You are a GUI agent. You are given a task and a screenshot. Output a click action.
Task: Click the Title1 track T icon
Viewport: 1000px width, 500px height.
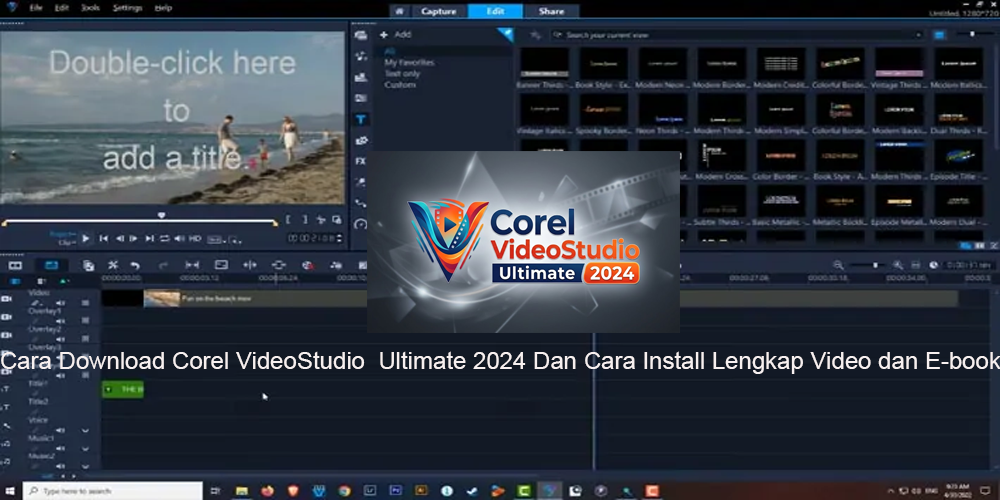[6, 388]
